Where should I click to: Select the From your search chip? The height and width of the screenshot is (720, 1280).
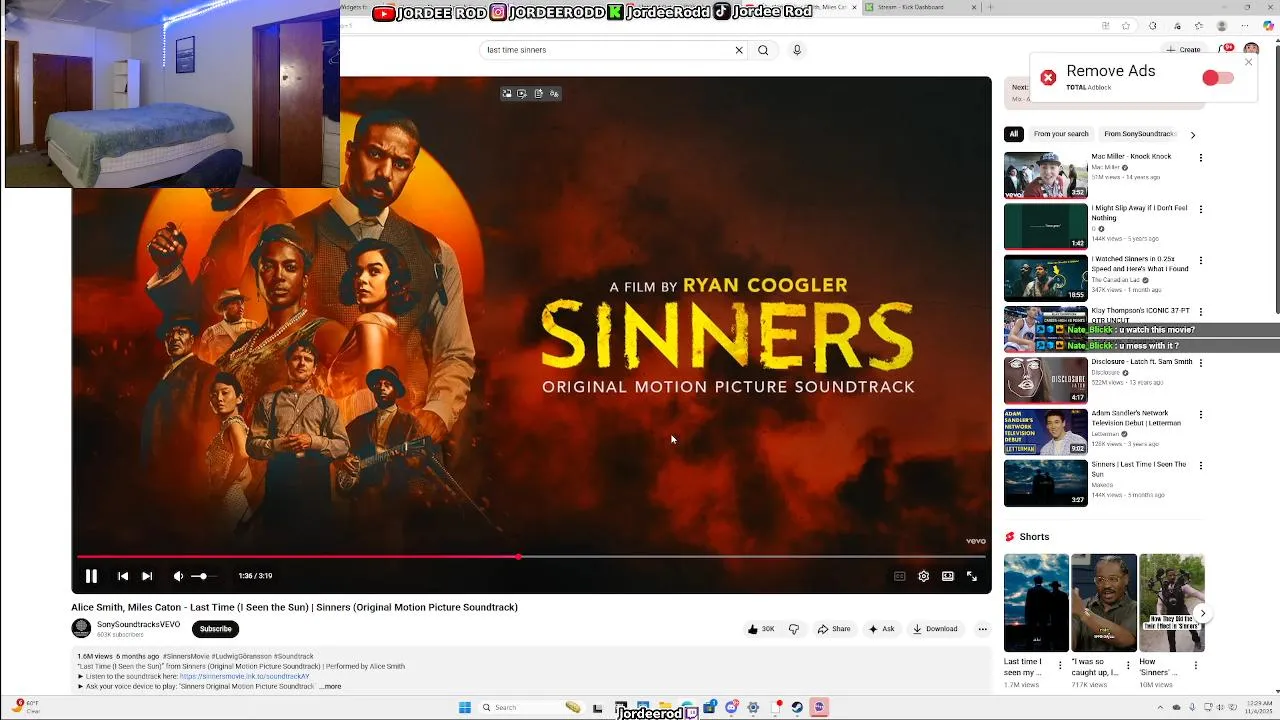point(1061,134)
